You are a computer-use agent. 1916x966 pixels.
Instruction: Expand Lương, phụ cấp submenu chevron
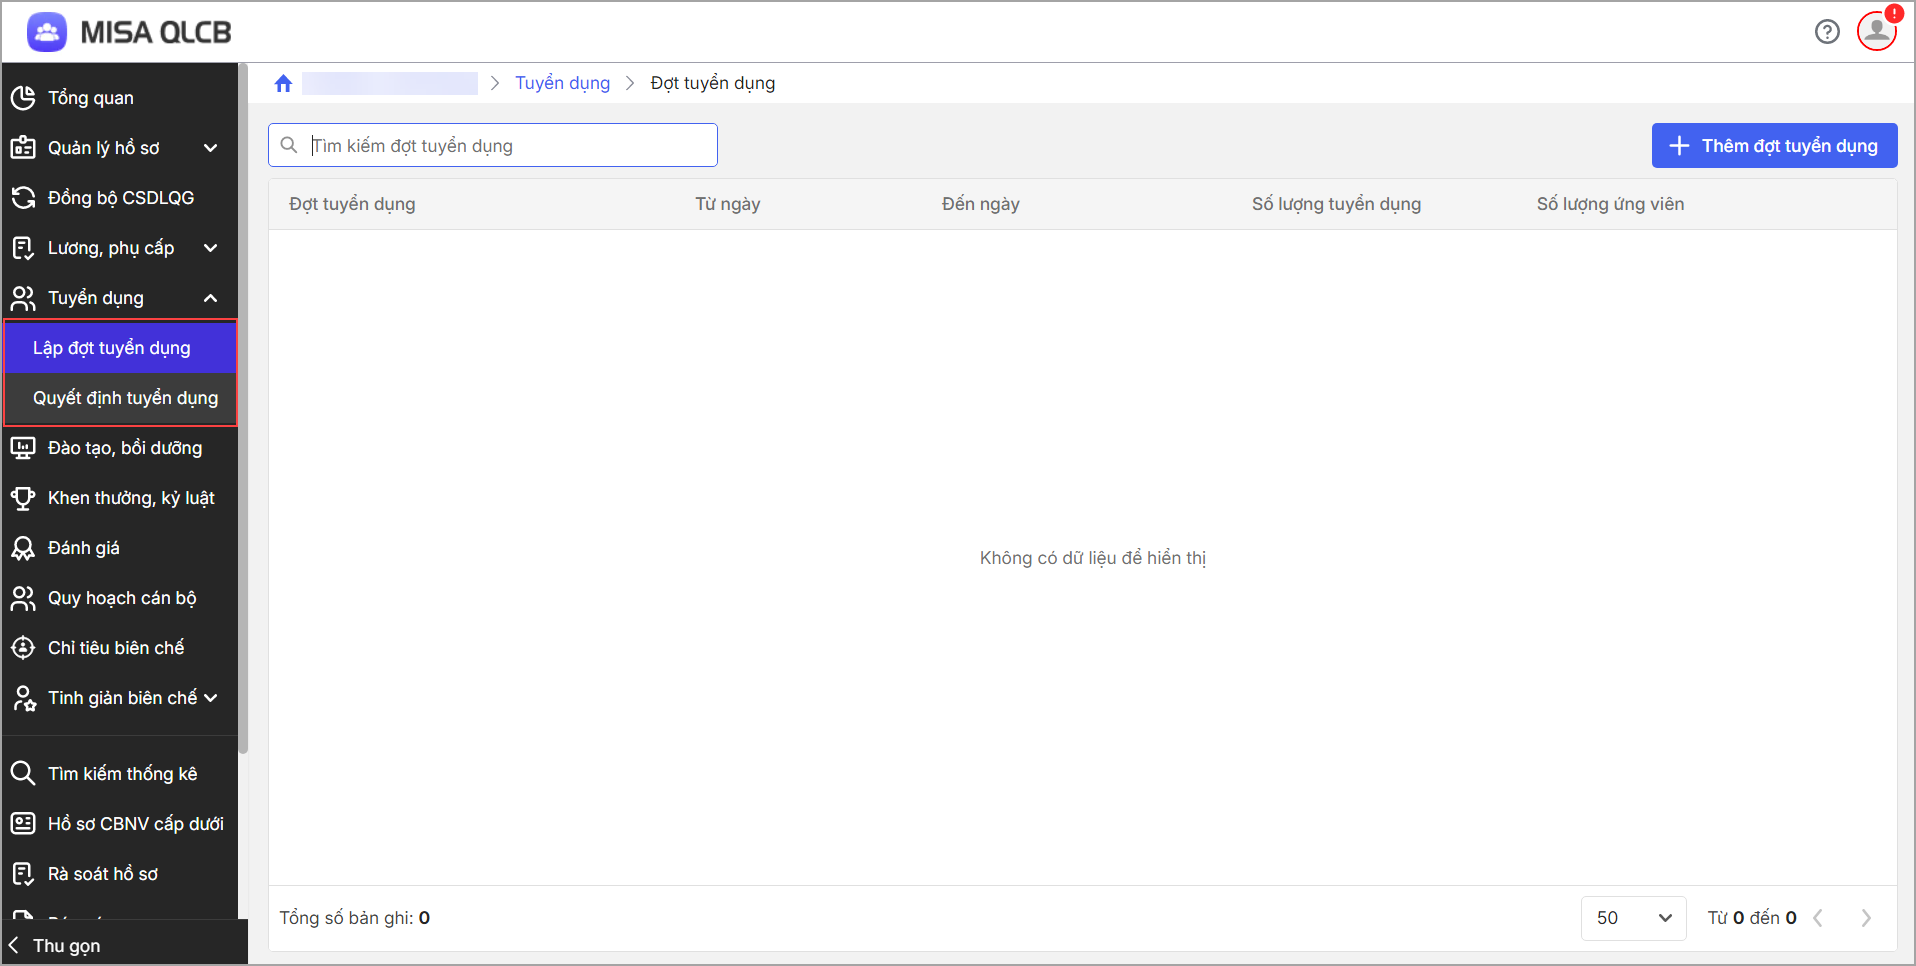tap(210, 248)
